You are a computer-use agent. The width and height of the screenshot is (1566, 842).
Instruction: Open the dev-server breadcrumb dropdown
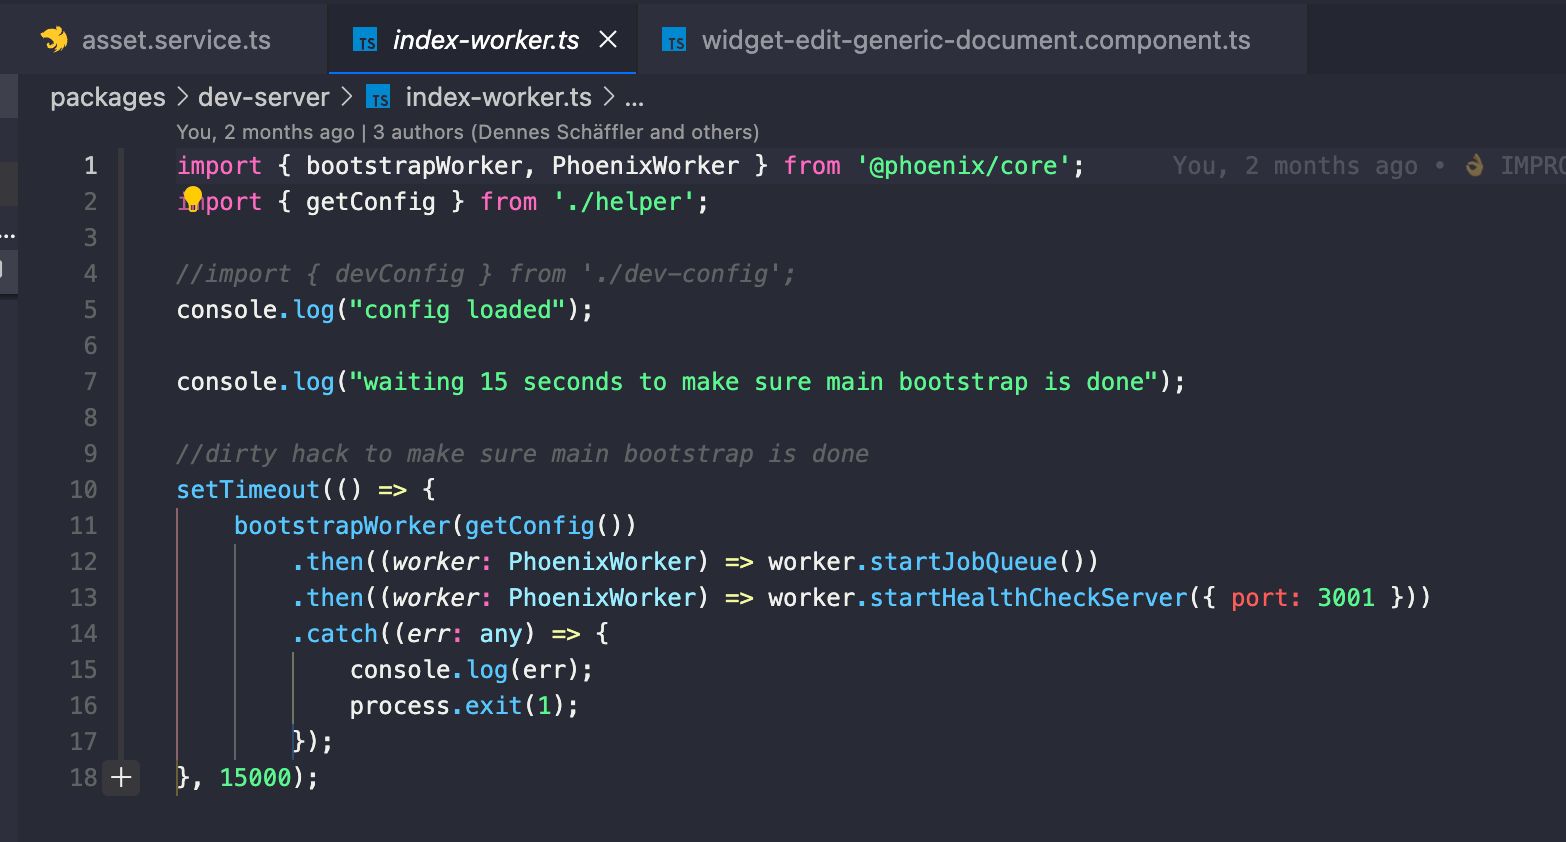pos(264,98)
